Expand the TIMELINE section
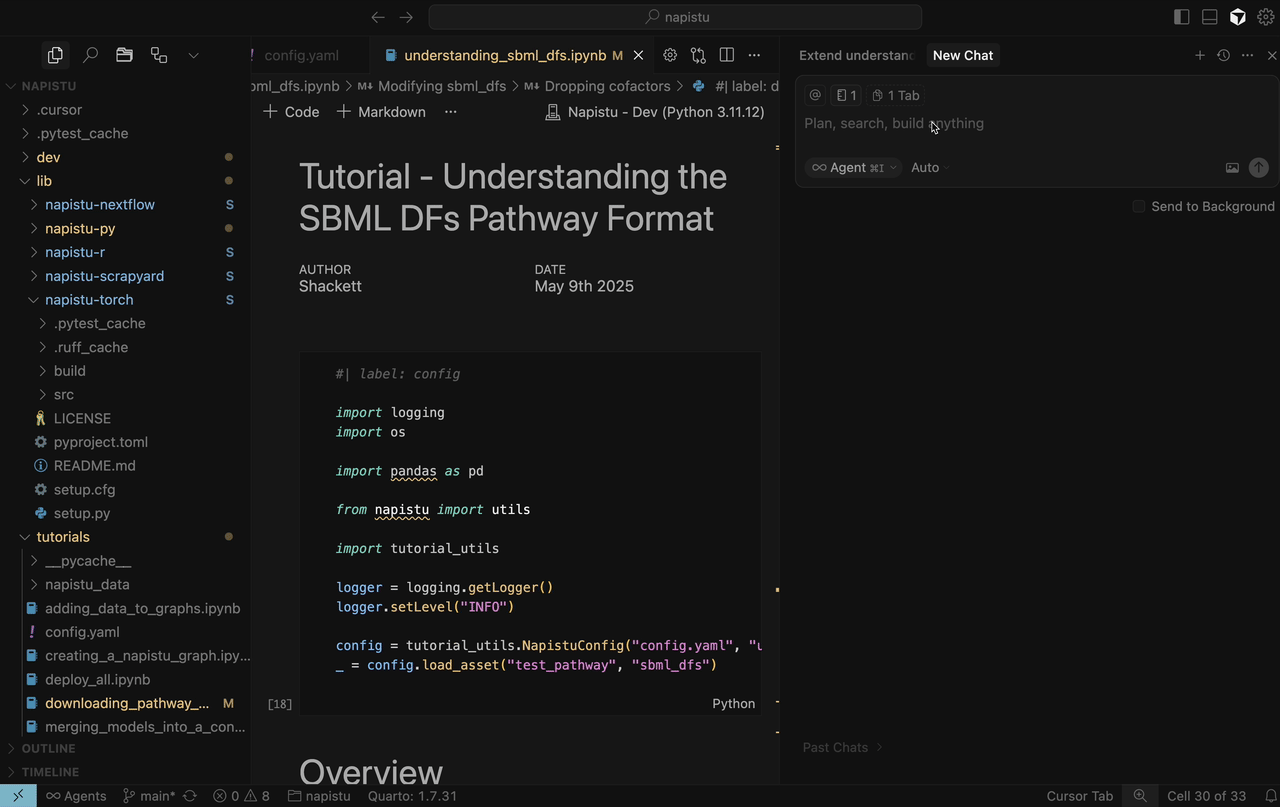 pyautogui.click(x=125, y=772)
